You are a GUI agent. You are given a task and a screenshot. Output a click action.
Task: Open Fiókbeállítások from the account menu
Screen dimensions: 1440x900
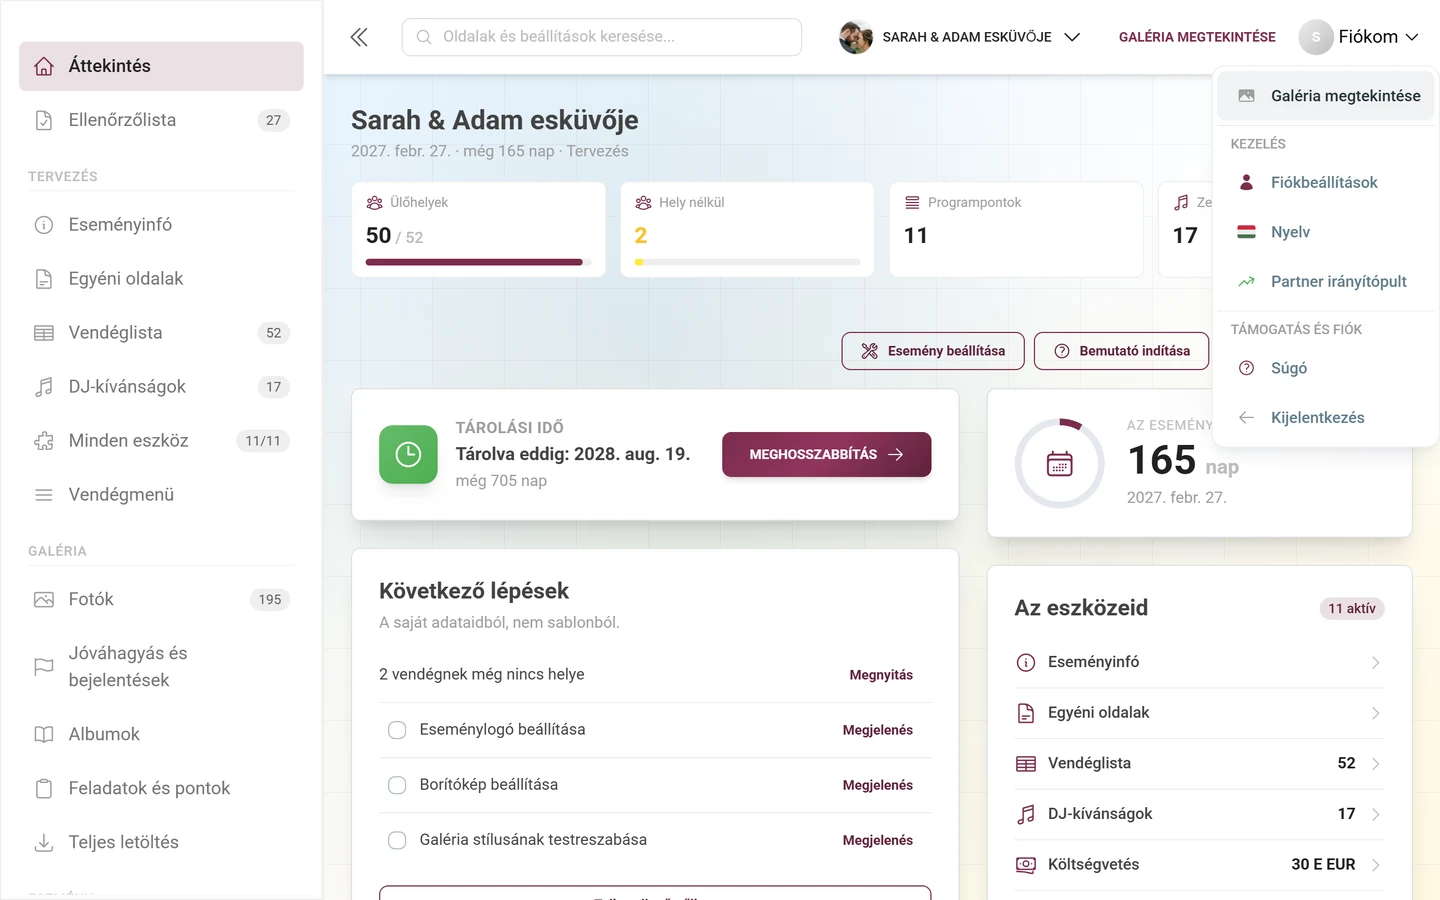pos(1326,183)
